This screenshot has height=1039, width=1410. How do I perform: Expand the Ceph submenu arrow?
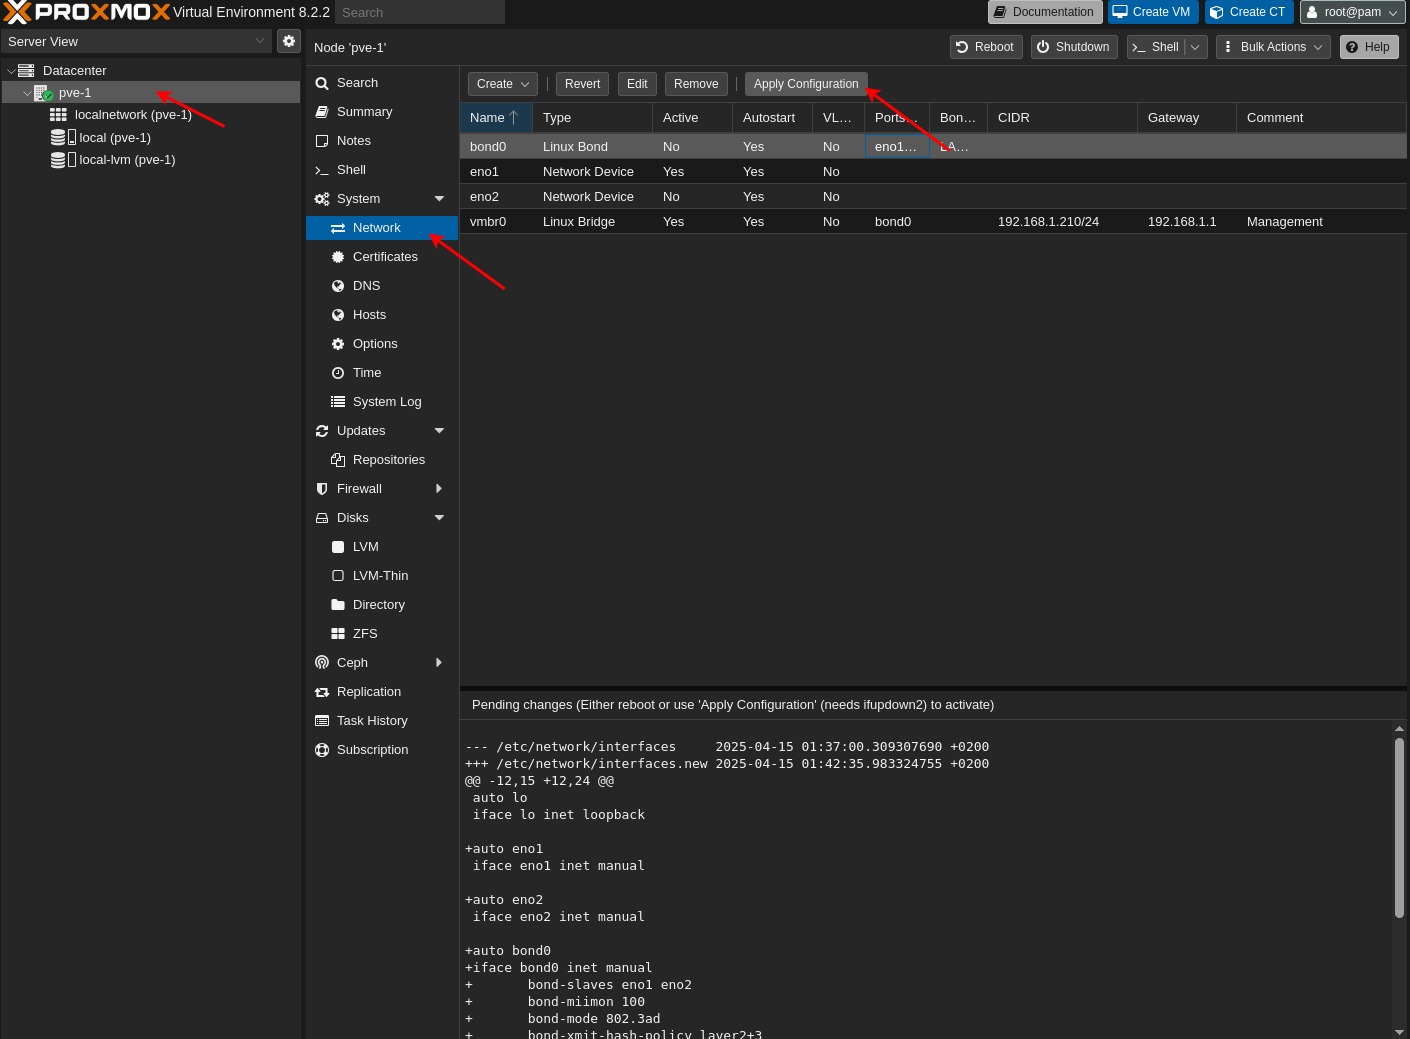[439, 663]
